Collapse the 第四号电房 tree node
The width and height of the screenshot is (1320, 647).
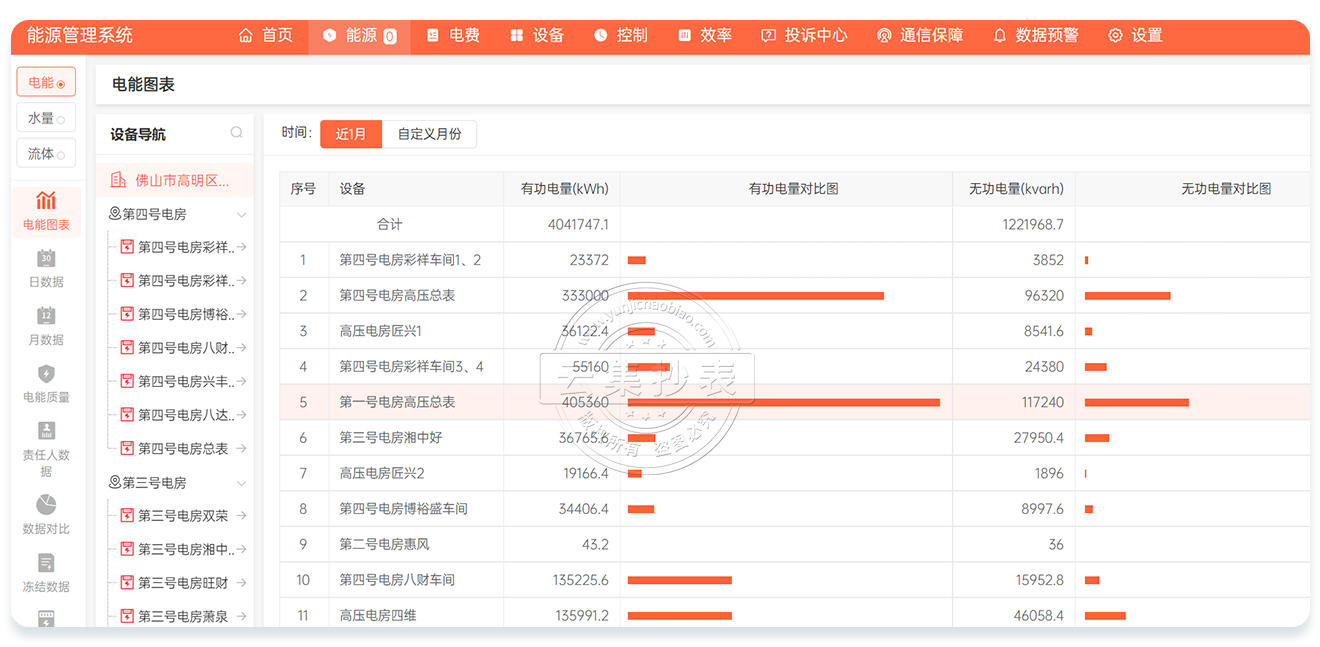tap(241, 215)
